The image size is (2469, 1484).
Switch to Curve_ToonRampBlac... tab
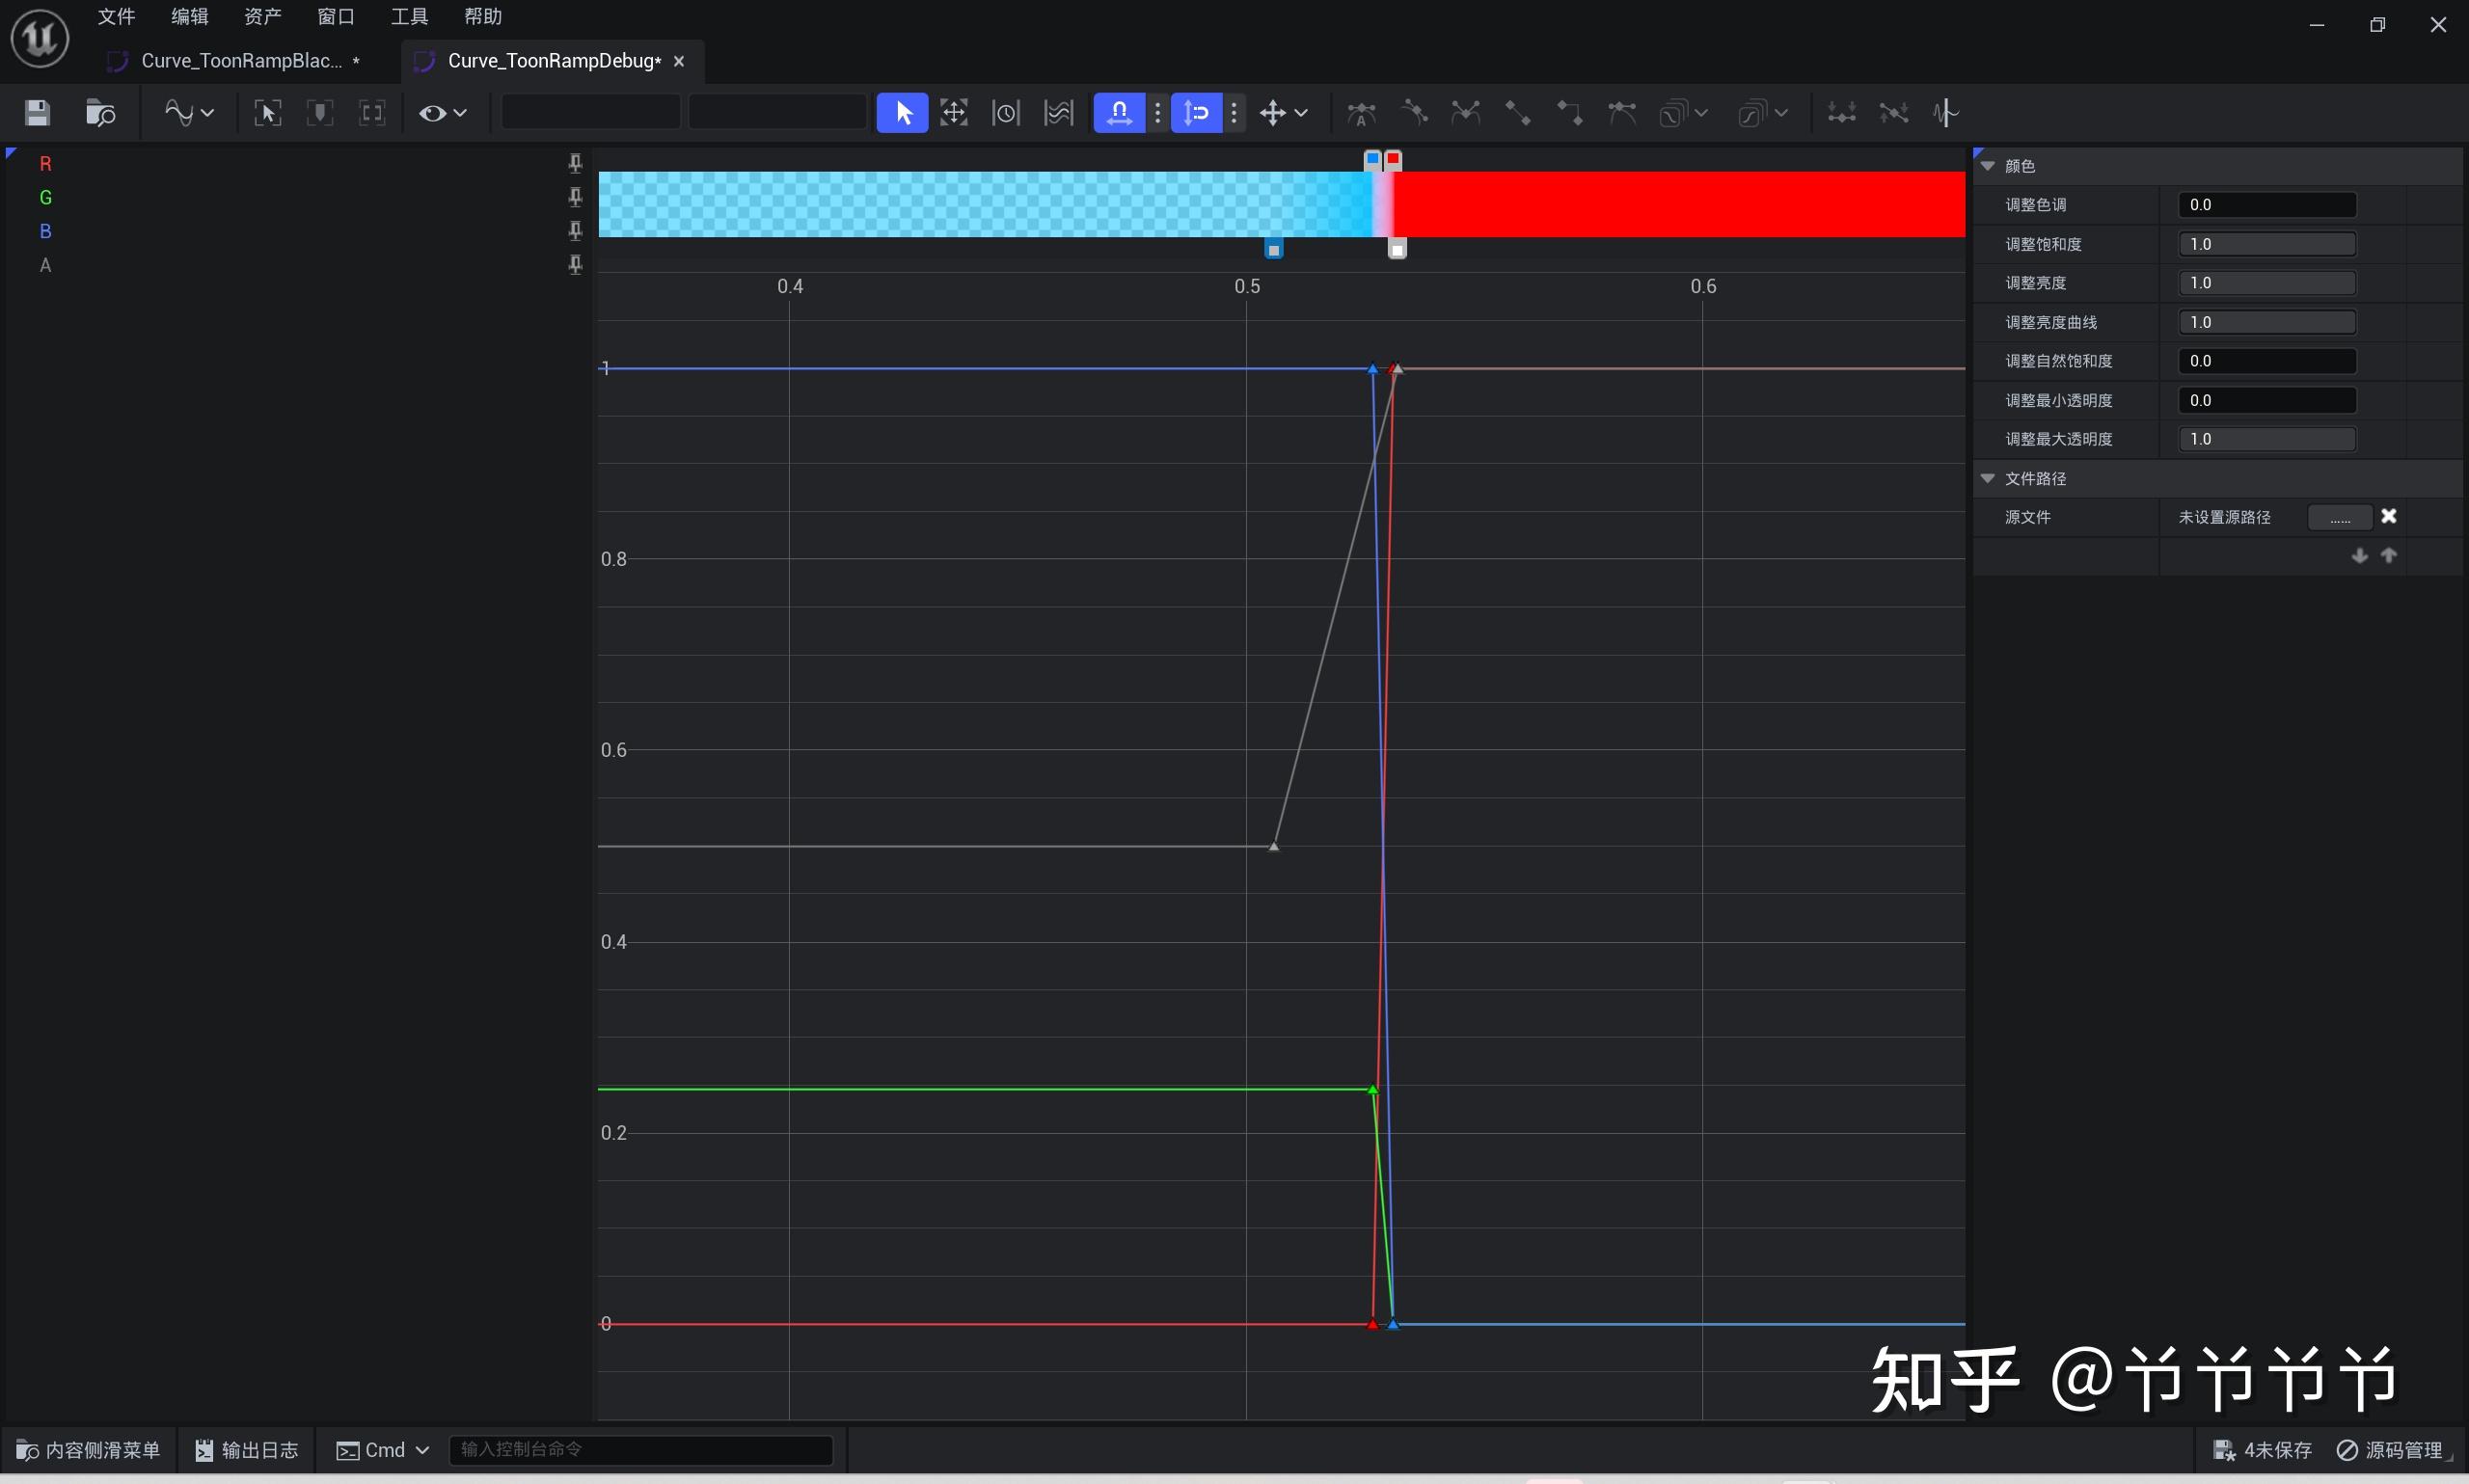pos(241,61)
